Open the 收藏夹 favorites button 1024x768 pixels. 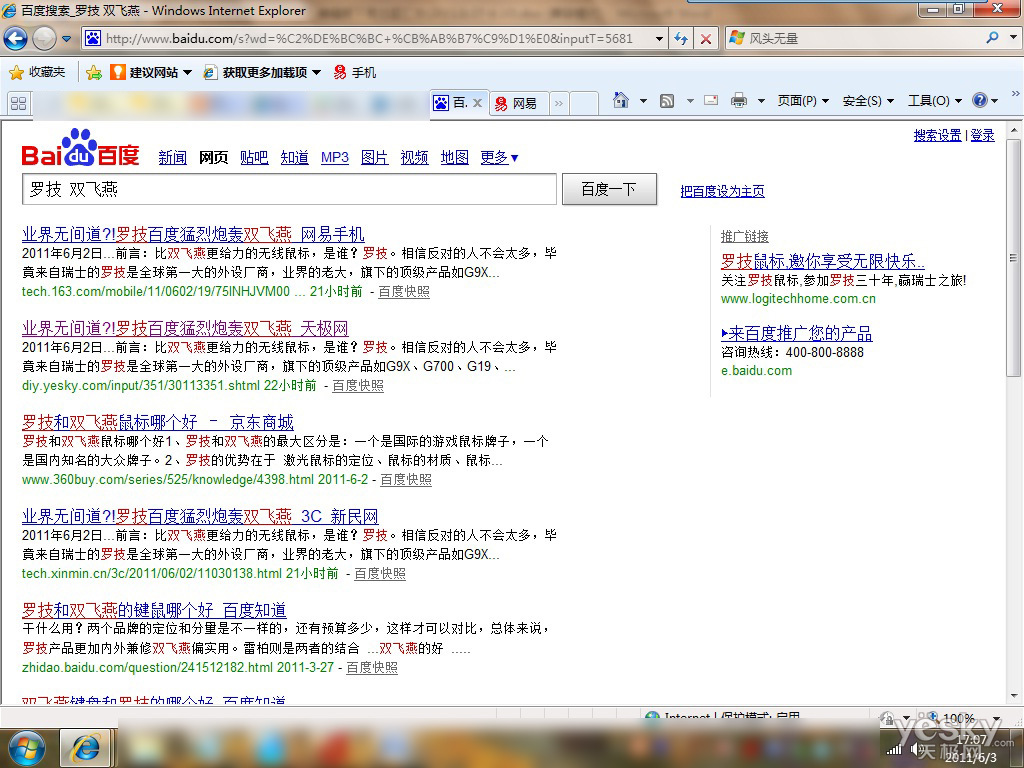tap(37, 72)
